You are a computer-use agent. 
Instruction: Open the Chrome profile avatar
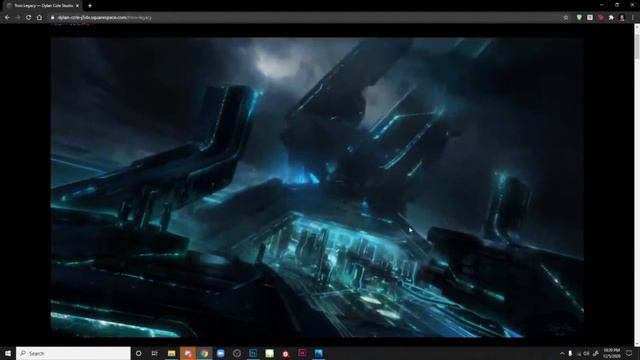tap(622, 18)
